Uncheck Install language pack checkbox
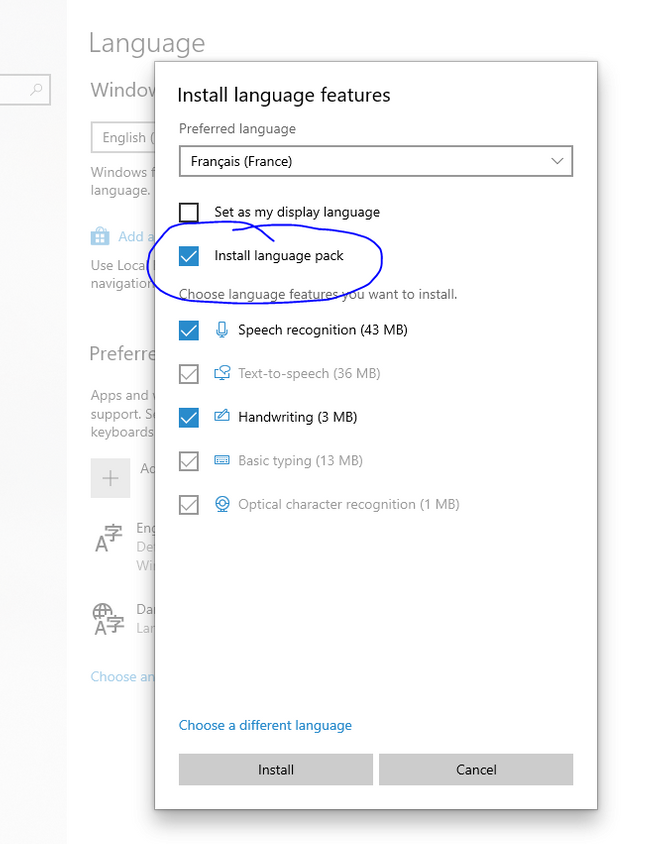660x844 pixels. (189, 256)
